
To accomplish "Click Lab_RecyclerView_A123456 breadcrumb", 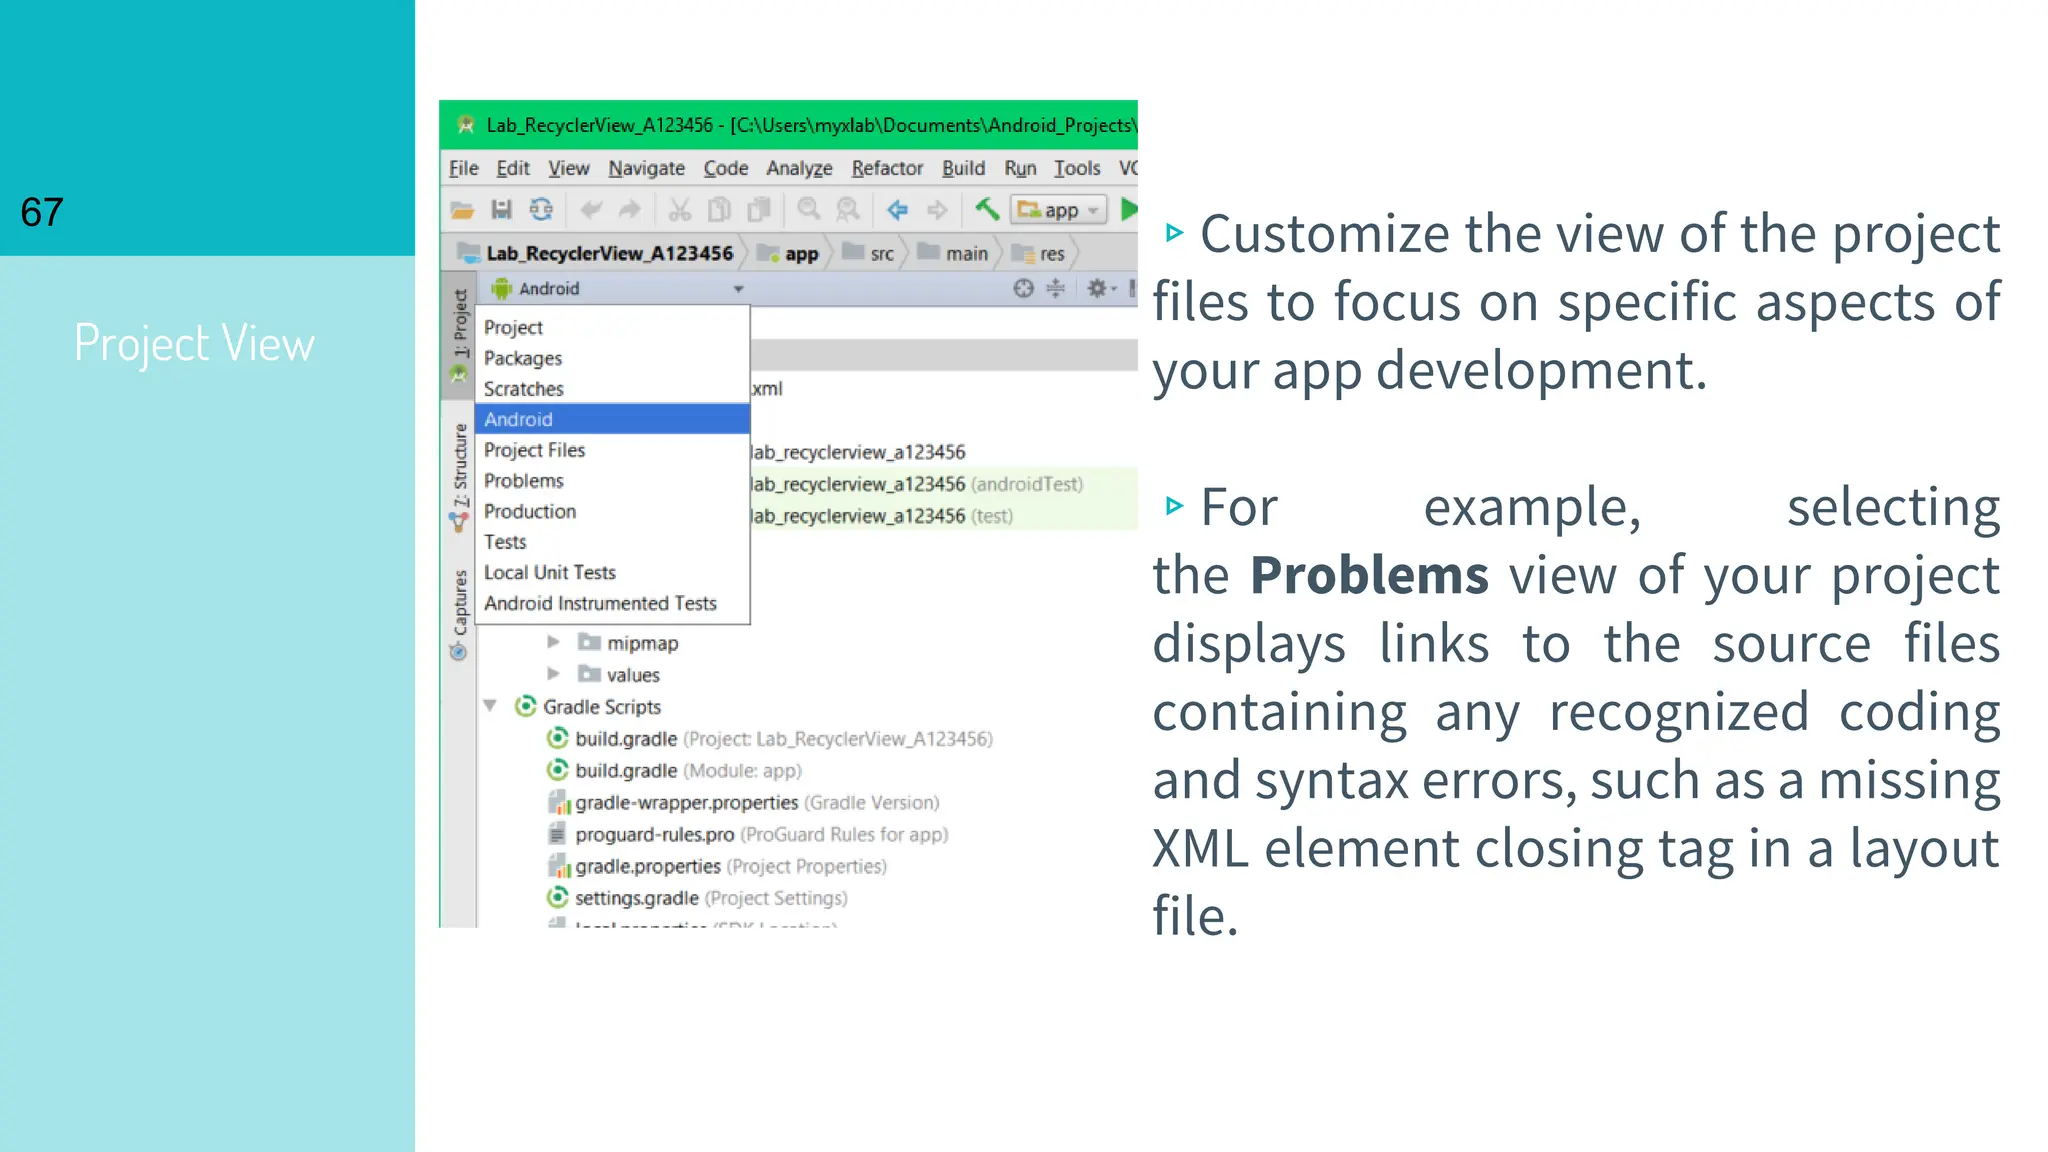I will coord(598,253).
